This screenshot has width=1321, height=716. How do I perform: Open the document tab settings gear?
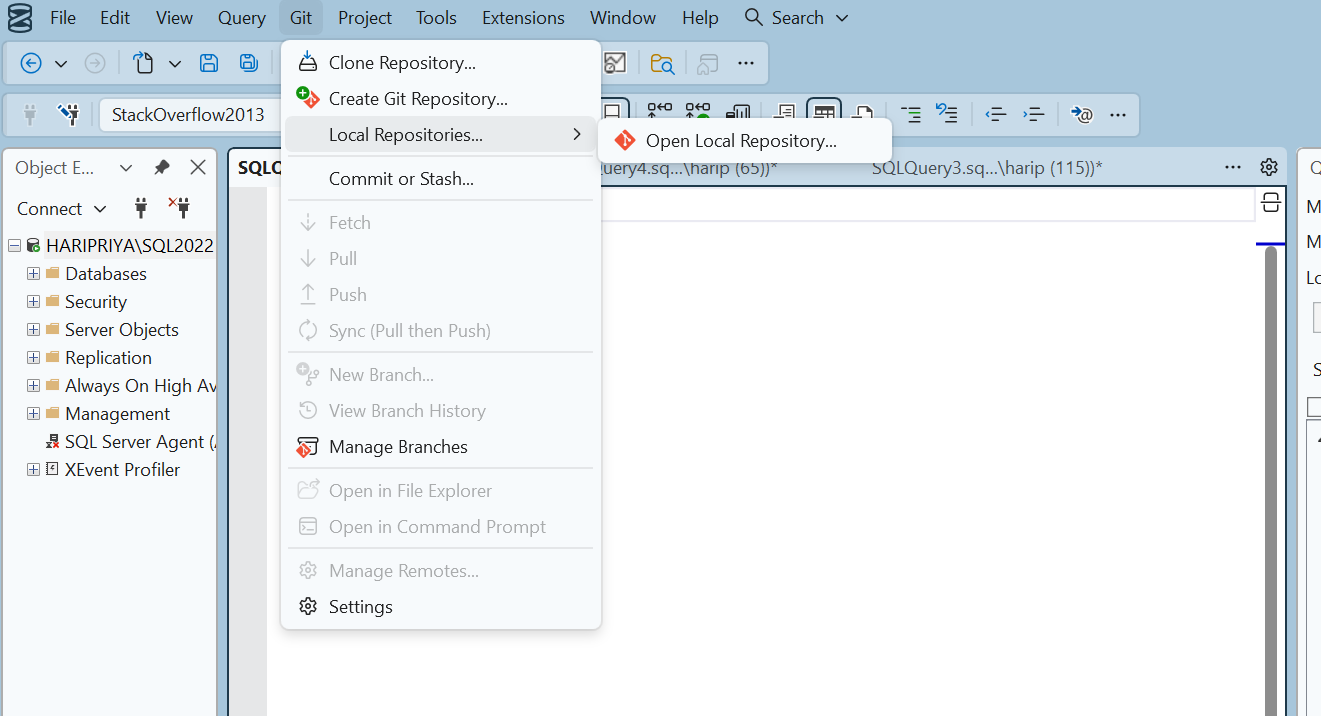1269,167
